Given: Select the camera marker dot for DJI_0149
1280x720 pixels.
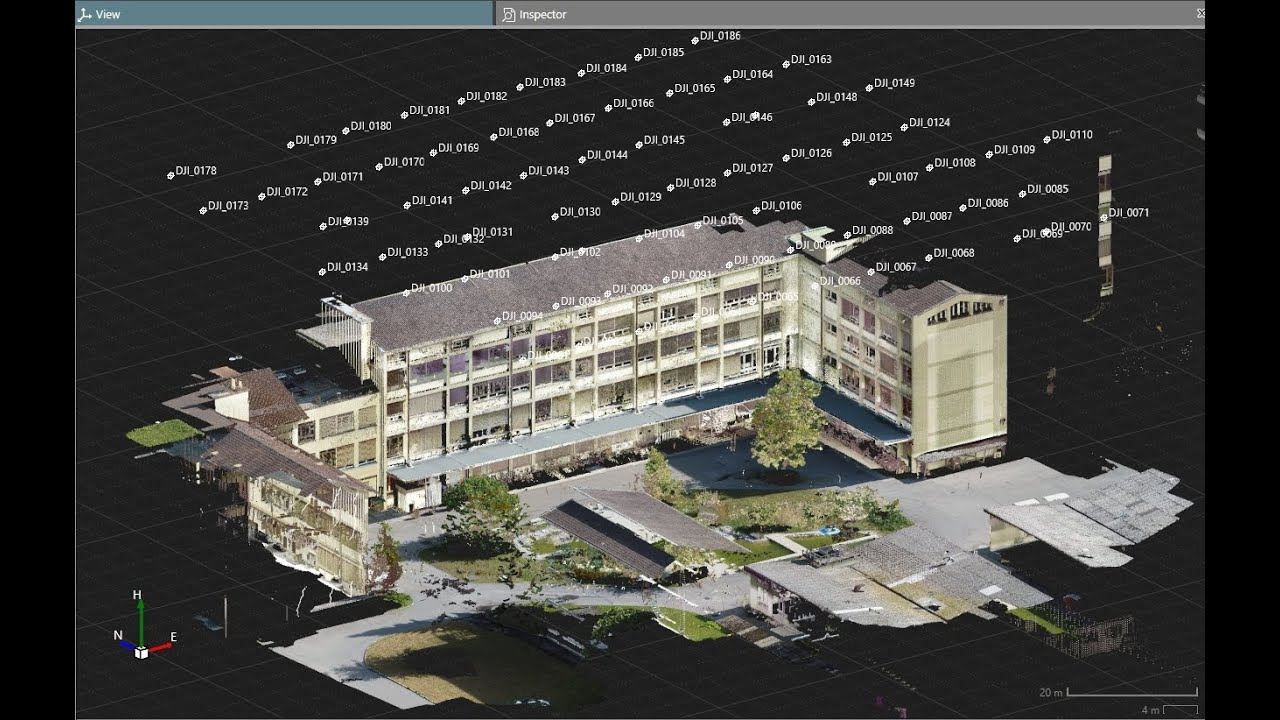Looking at the screenshot, I should pyautogui.click(x=869, y=87).
